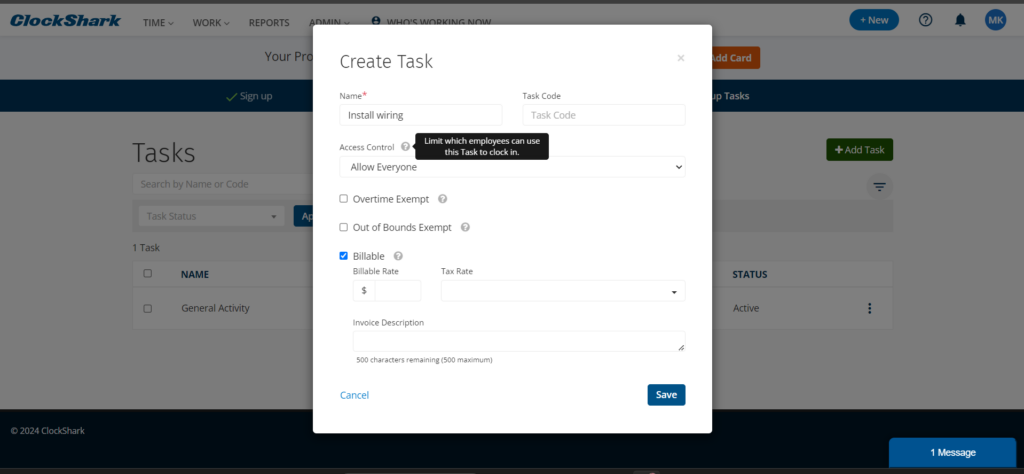Click the STATUS column header
Viewport: 1024px width, 474px height.
(750, 274)
